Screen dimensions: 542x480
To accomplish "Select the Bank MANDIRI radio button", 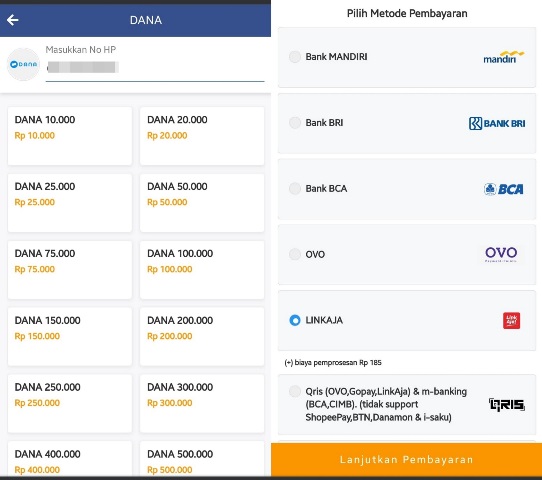I will (295, 57).
